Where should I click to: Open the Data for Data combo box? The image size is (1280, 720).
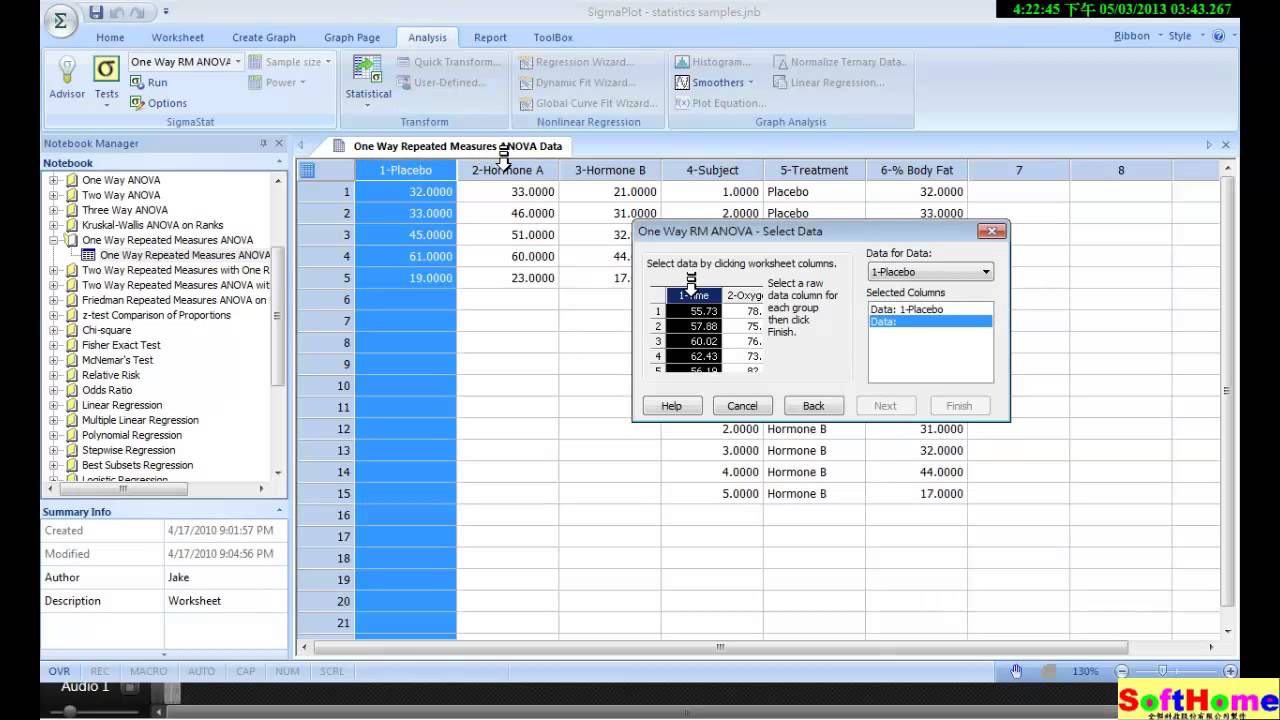[x=930, y=272]
